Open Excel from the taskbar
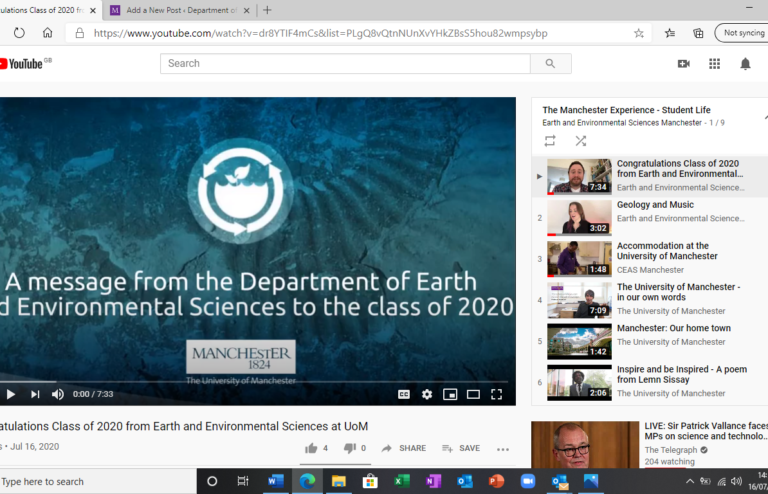Image resolution: width=768 pixels, height=494 pixels. (402, 482)
